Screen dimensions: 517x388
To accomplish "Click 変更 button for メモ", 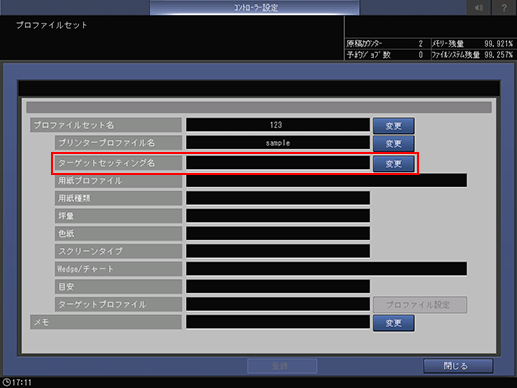I will tap(394, 323).
